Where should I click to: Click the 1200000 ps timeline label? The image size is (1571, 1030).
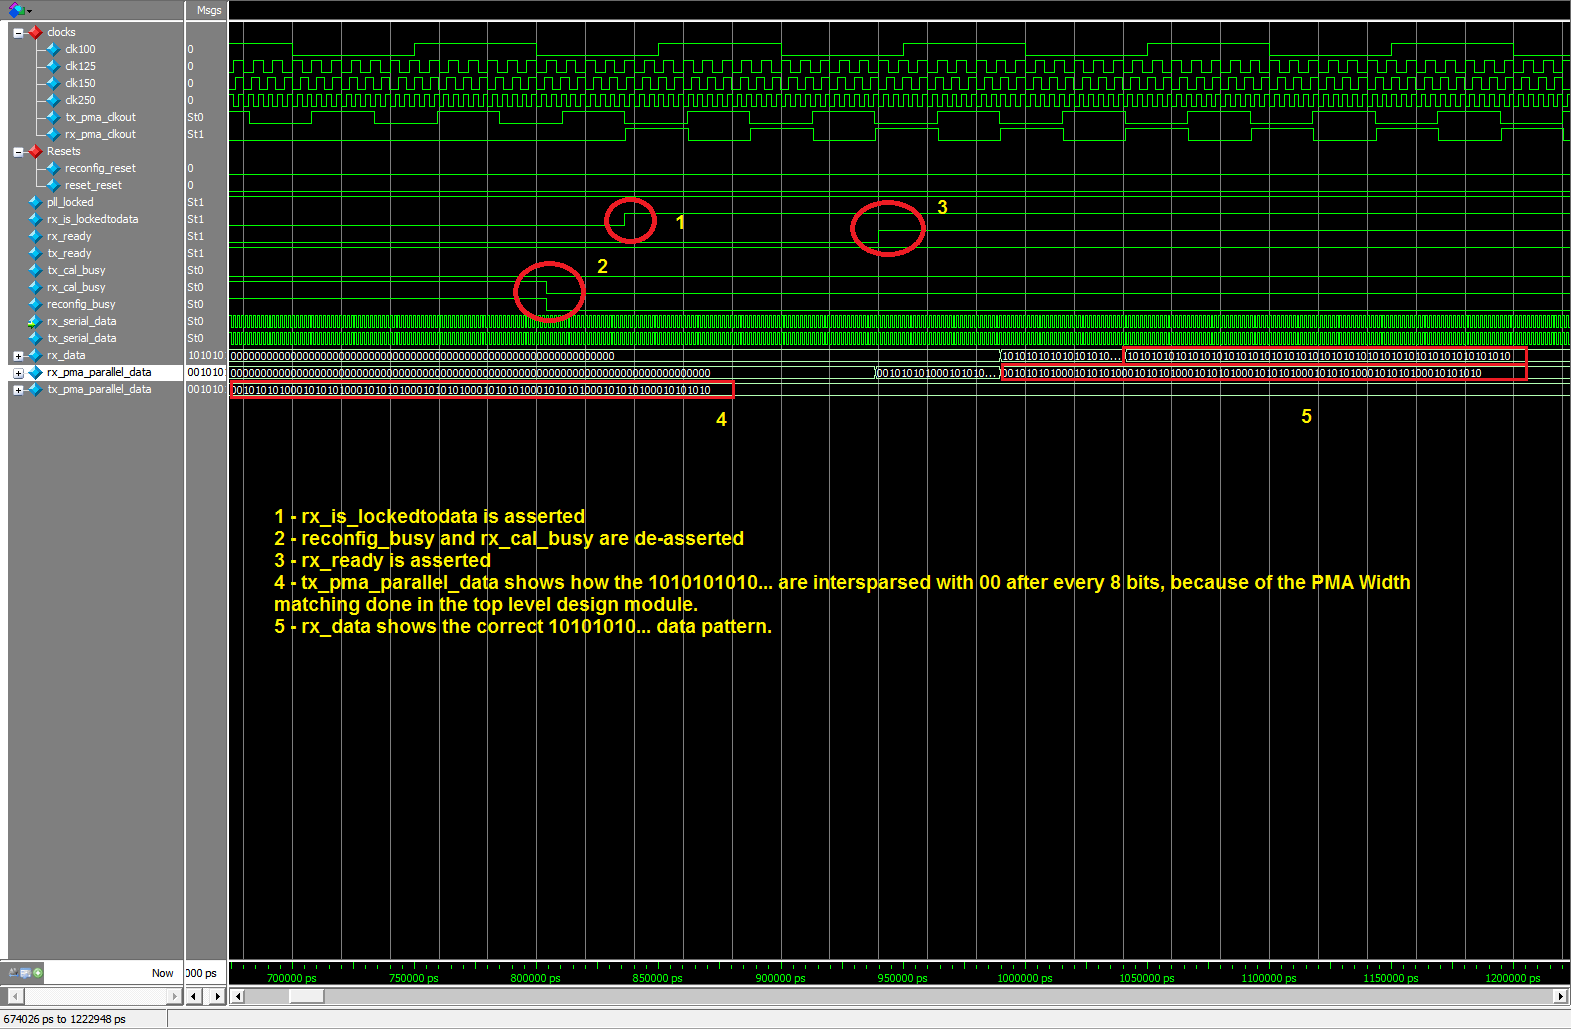pyautogui.click(x=1513, y=978)
